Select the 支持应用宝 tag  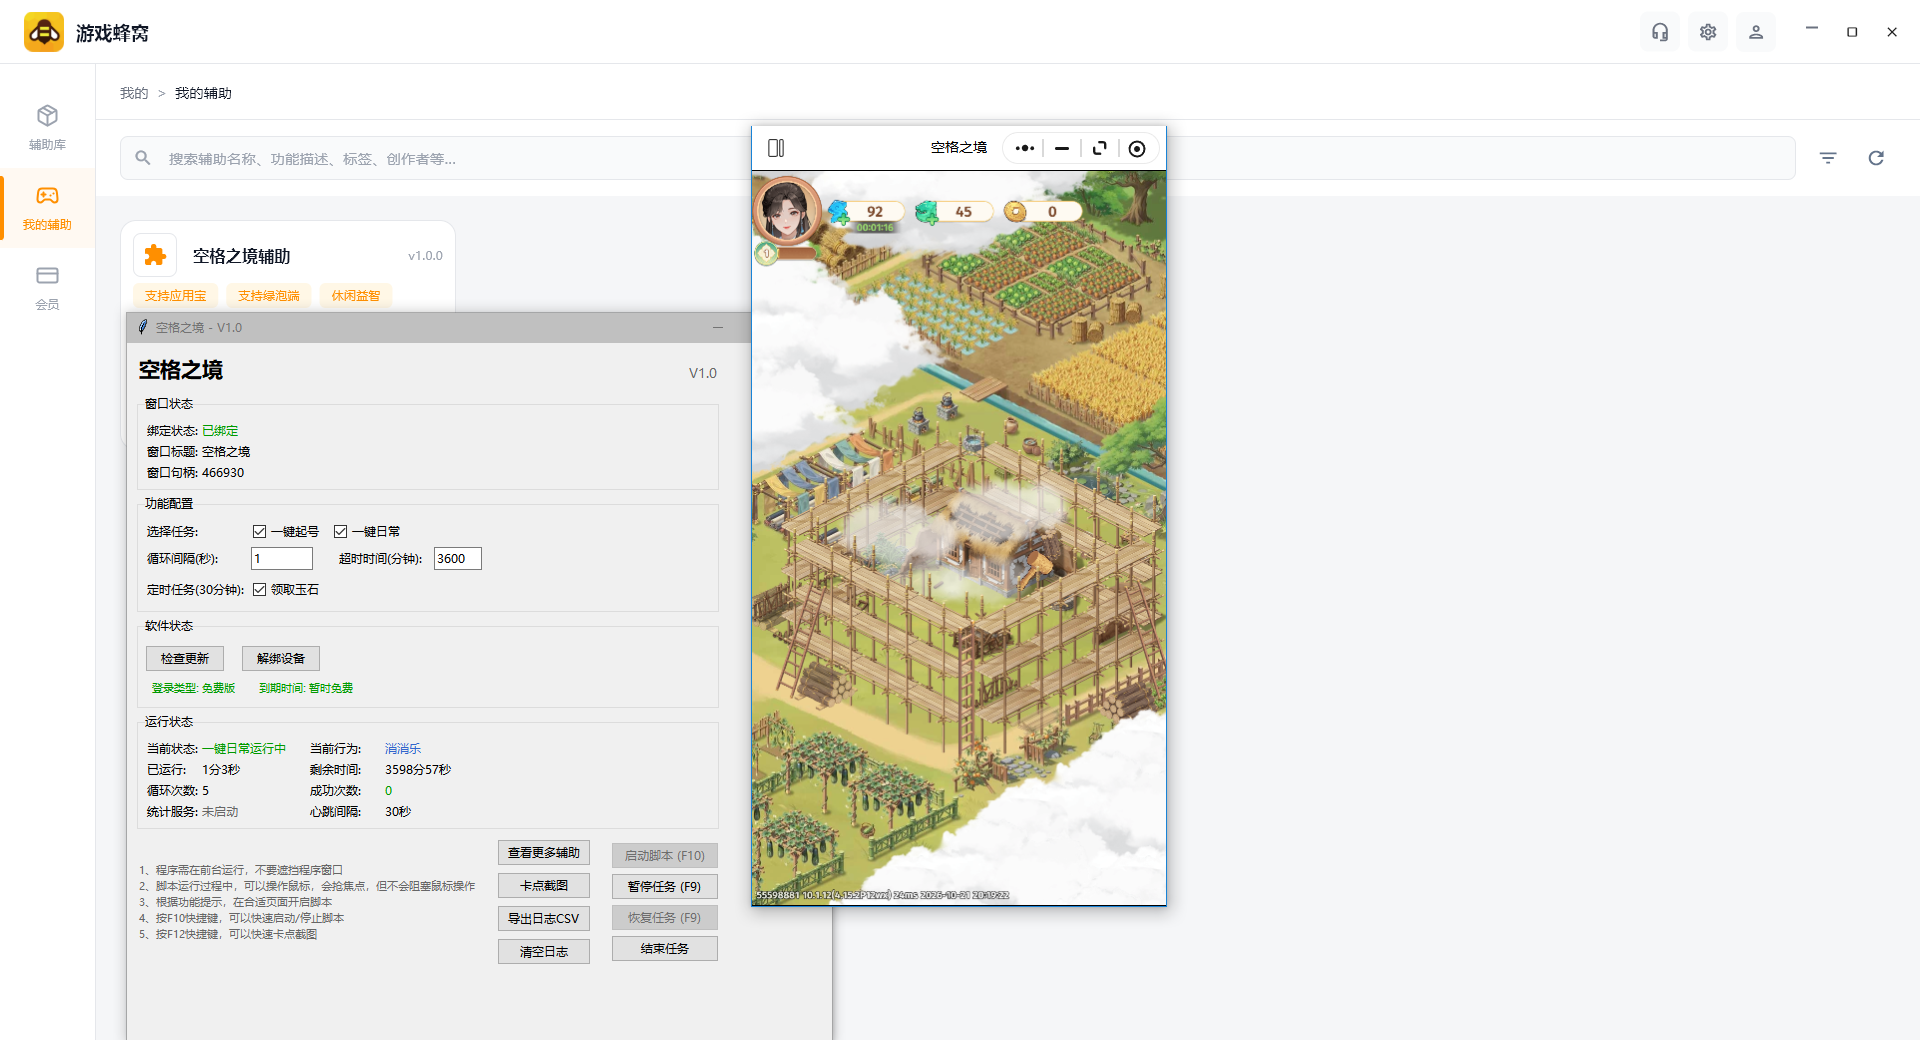pyautogui.click(x=176, y=296)
